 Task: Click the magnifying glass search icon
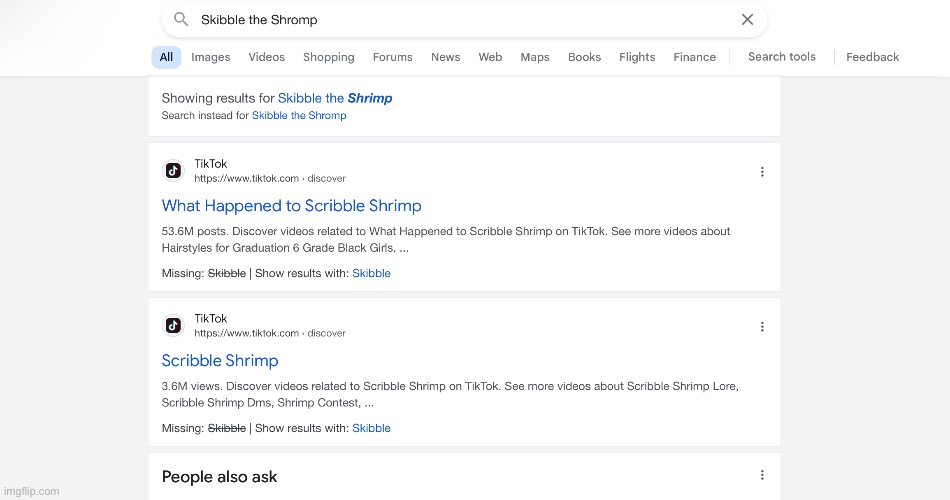click(x=181, y=19)
